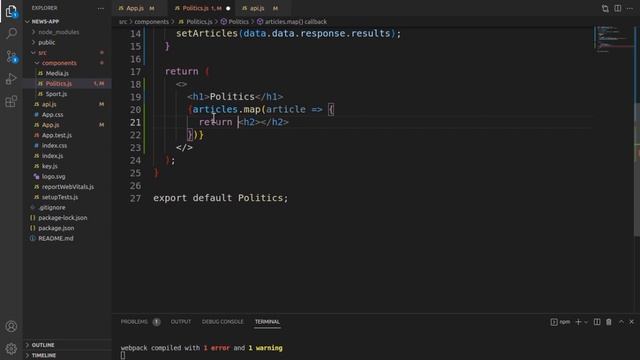
Task: Open Explorer more actions ellipsis
Action: [x=100, y=8]
